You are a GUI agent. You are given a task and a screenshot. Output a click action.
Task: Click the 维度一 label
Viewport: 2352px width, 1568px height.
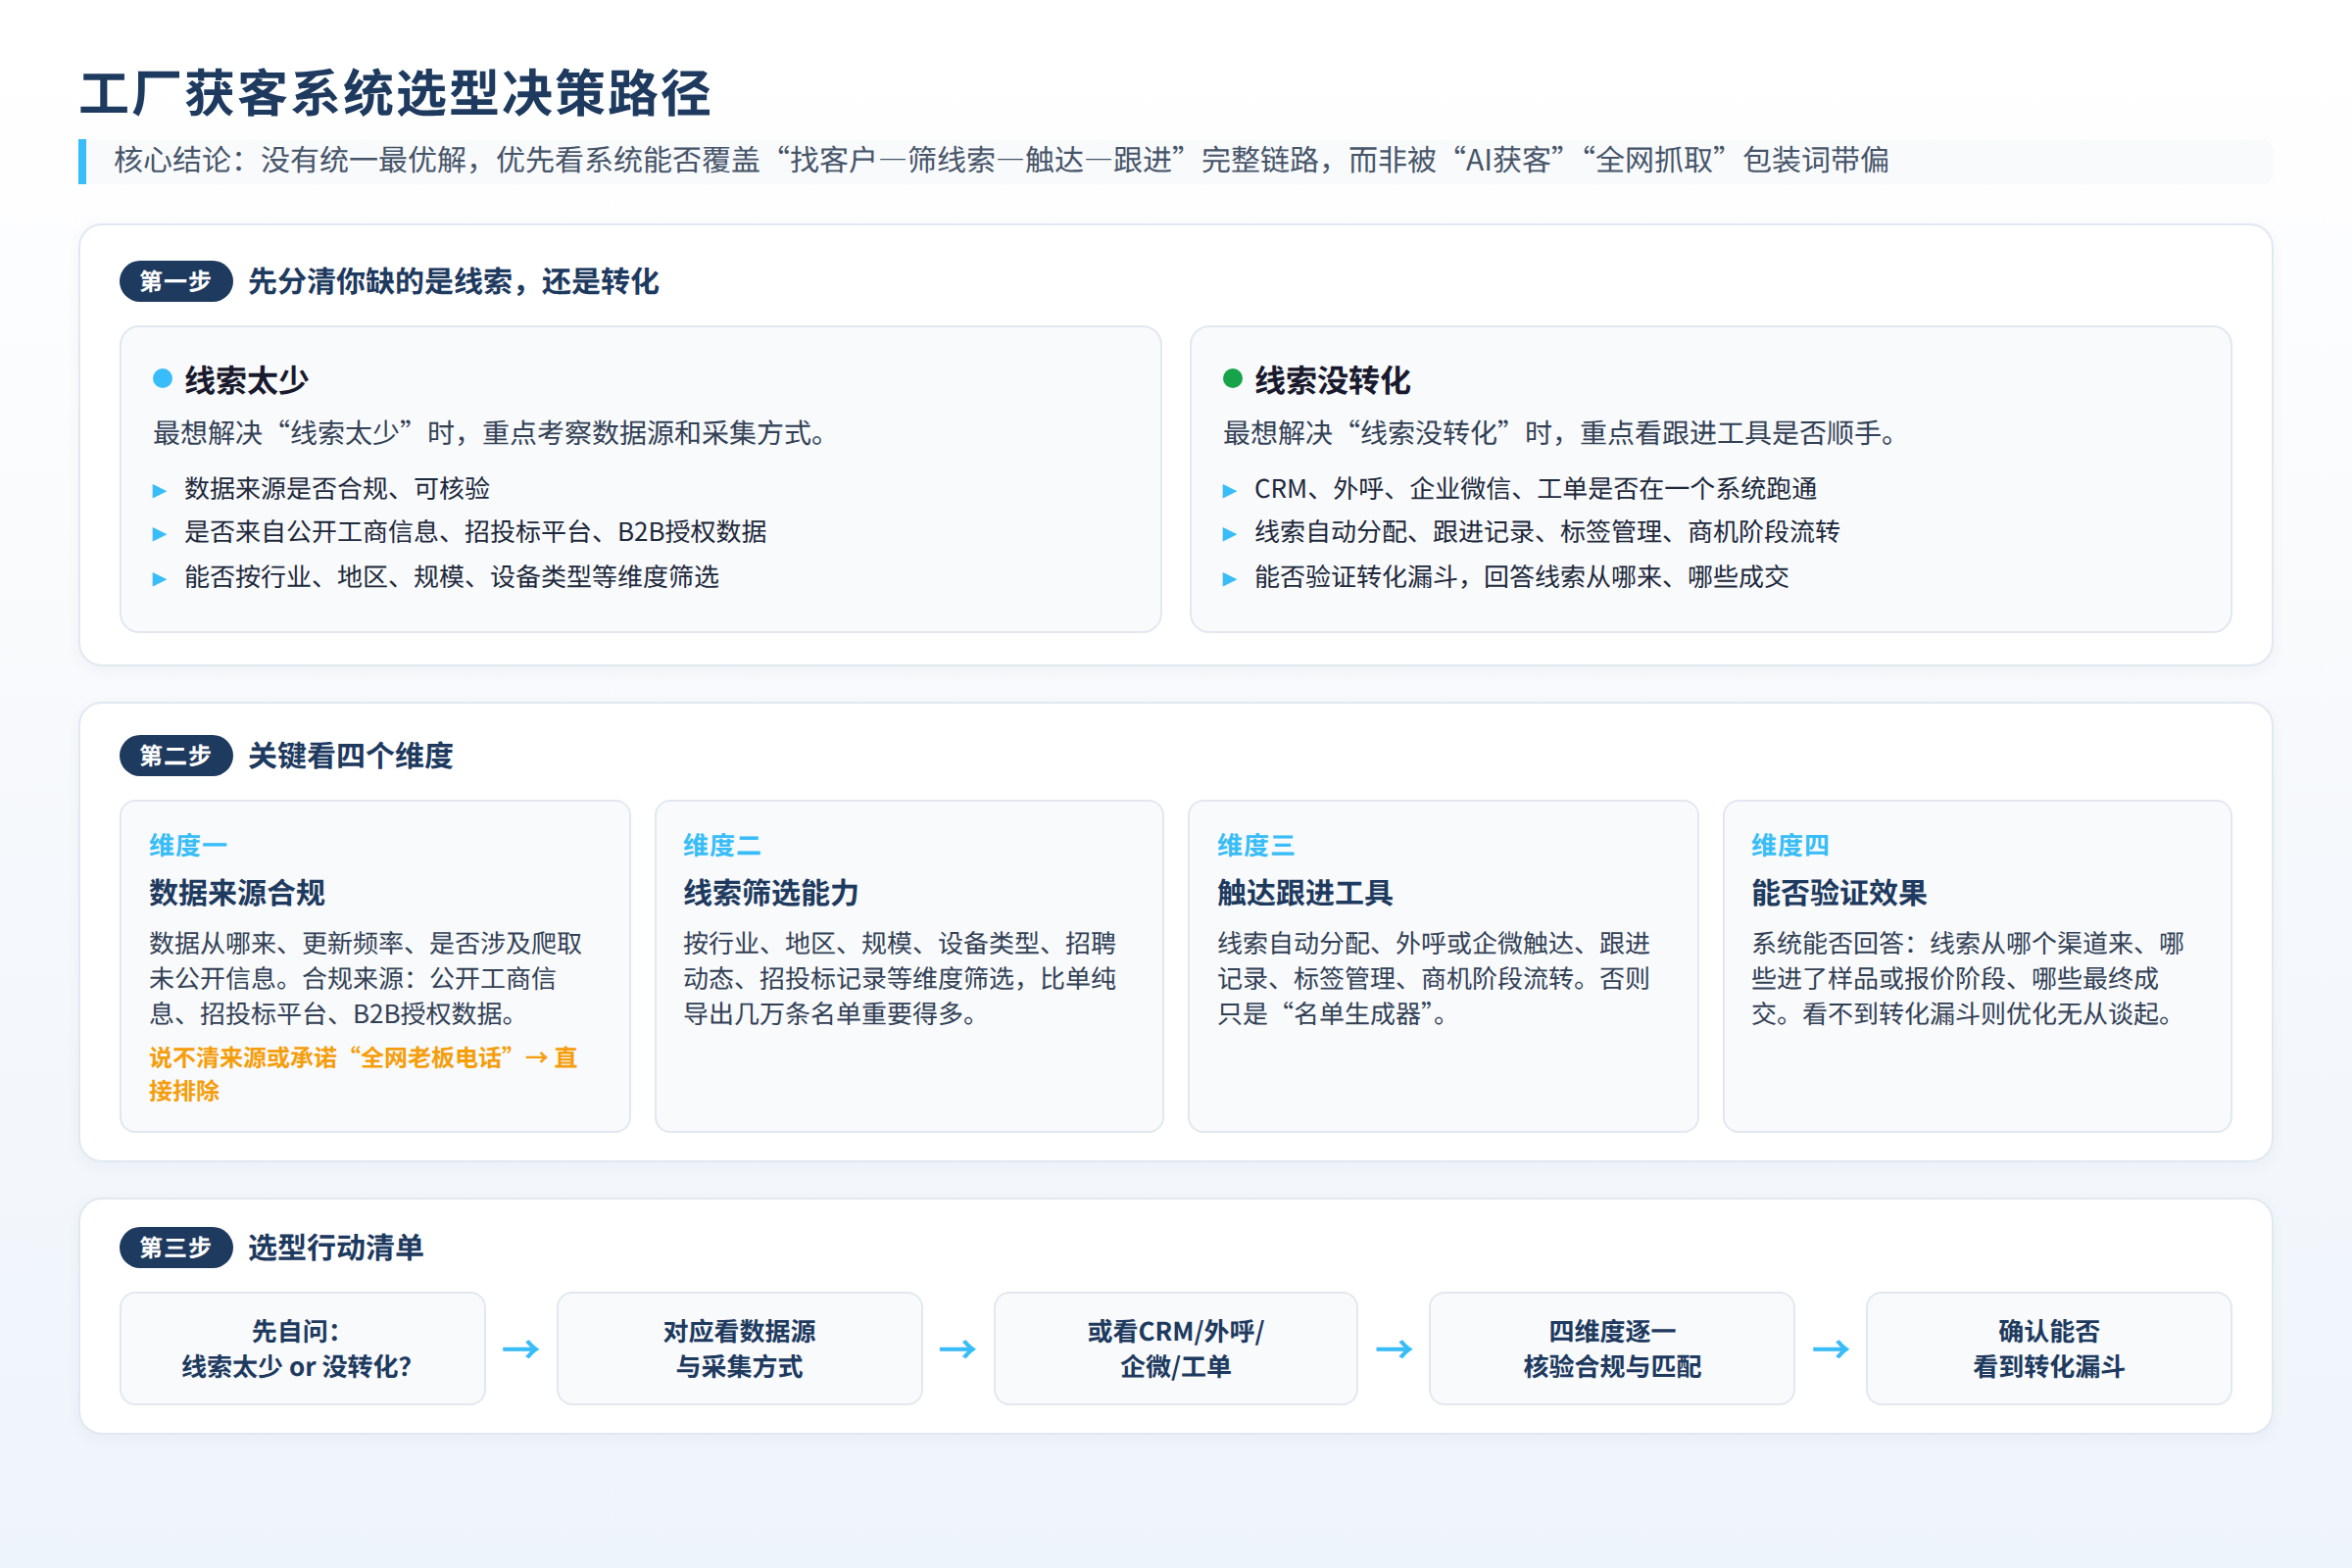[x=188, y=845]
